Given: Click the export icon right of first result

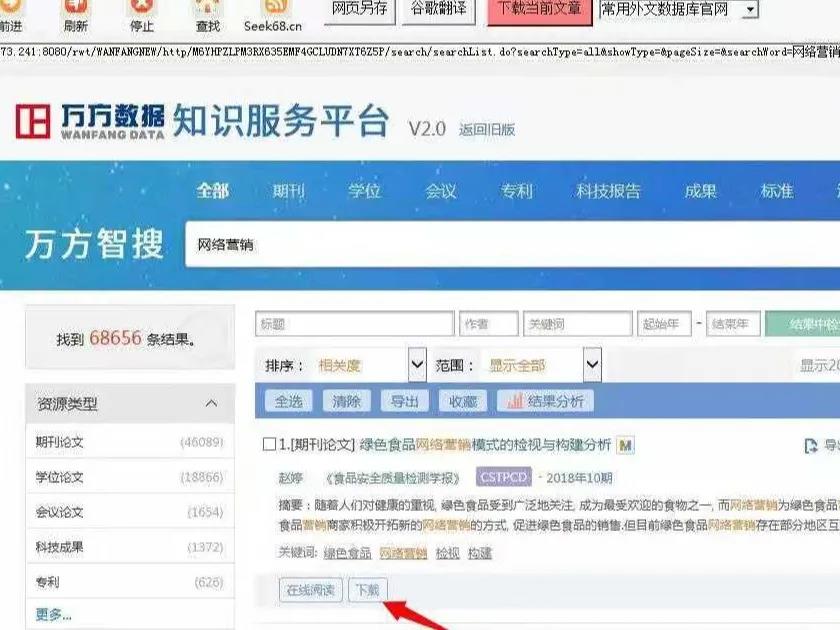Looking at the screenshot, I should coord(811,446).
